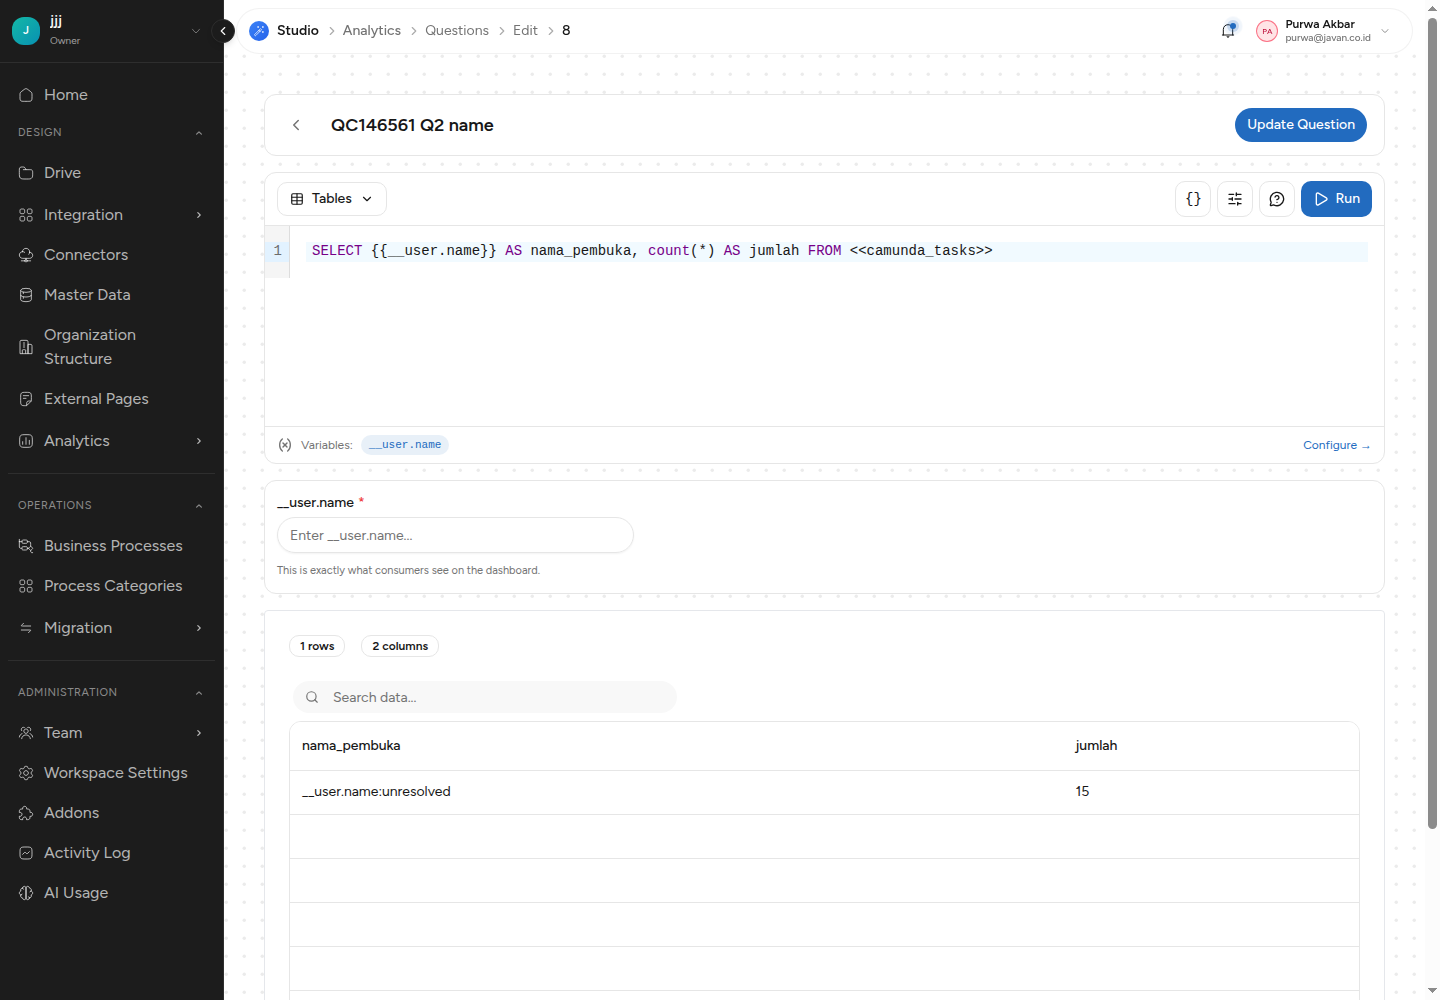The height and width of the screenshot is (1000, 1440).
Task: Open notifications bell
Action: [1228, 31]
